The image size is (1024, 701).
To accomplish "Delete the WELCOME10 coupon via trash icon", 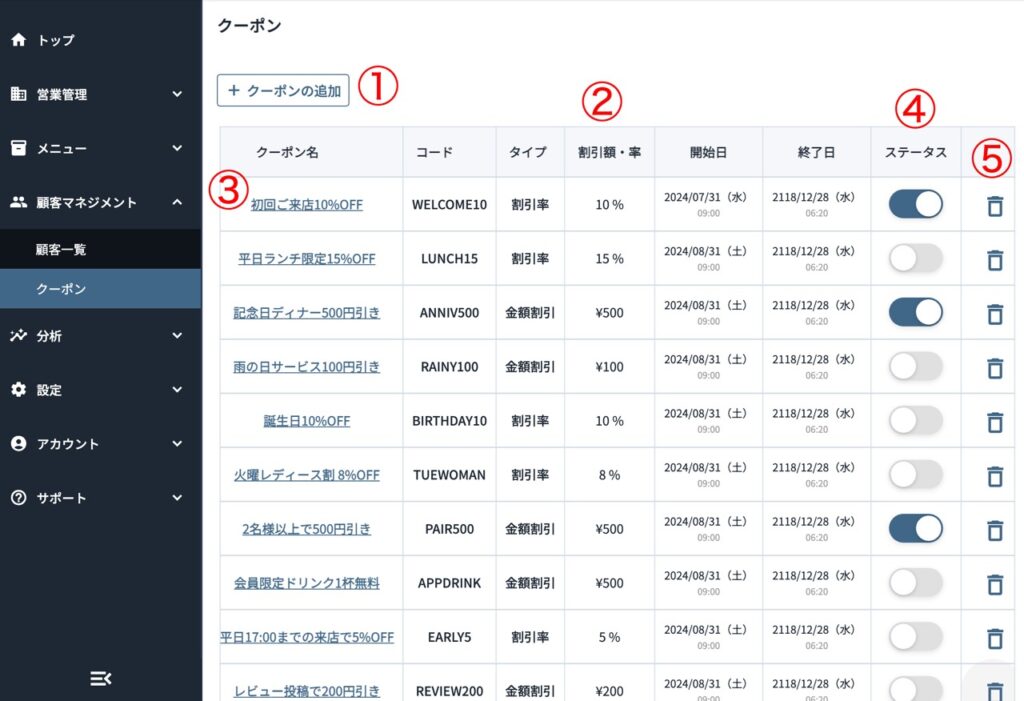I will pyautogui.click(x=994, y=206).
